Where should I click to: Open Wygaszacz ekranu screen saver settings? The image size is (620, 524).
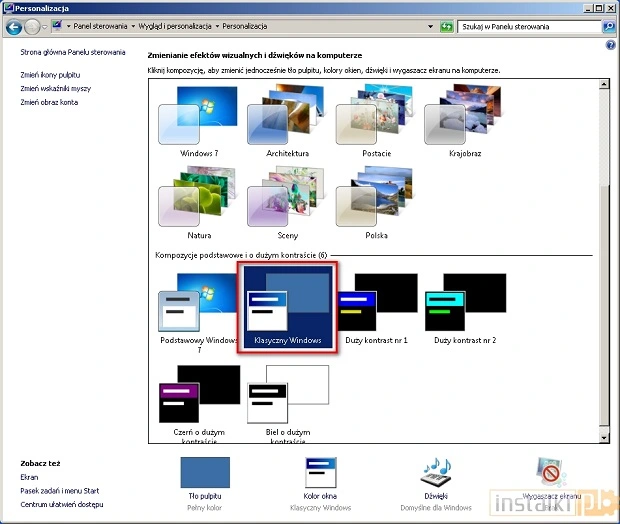coord(552,484)
